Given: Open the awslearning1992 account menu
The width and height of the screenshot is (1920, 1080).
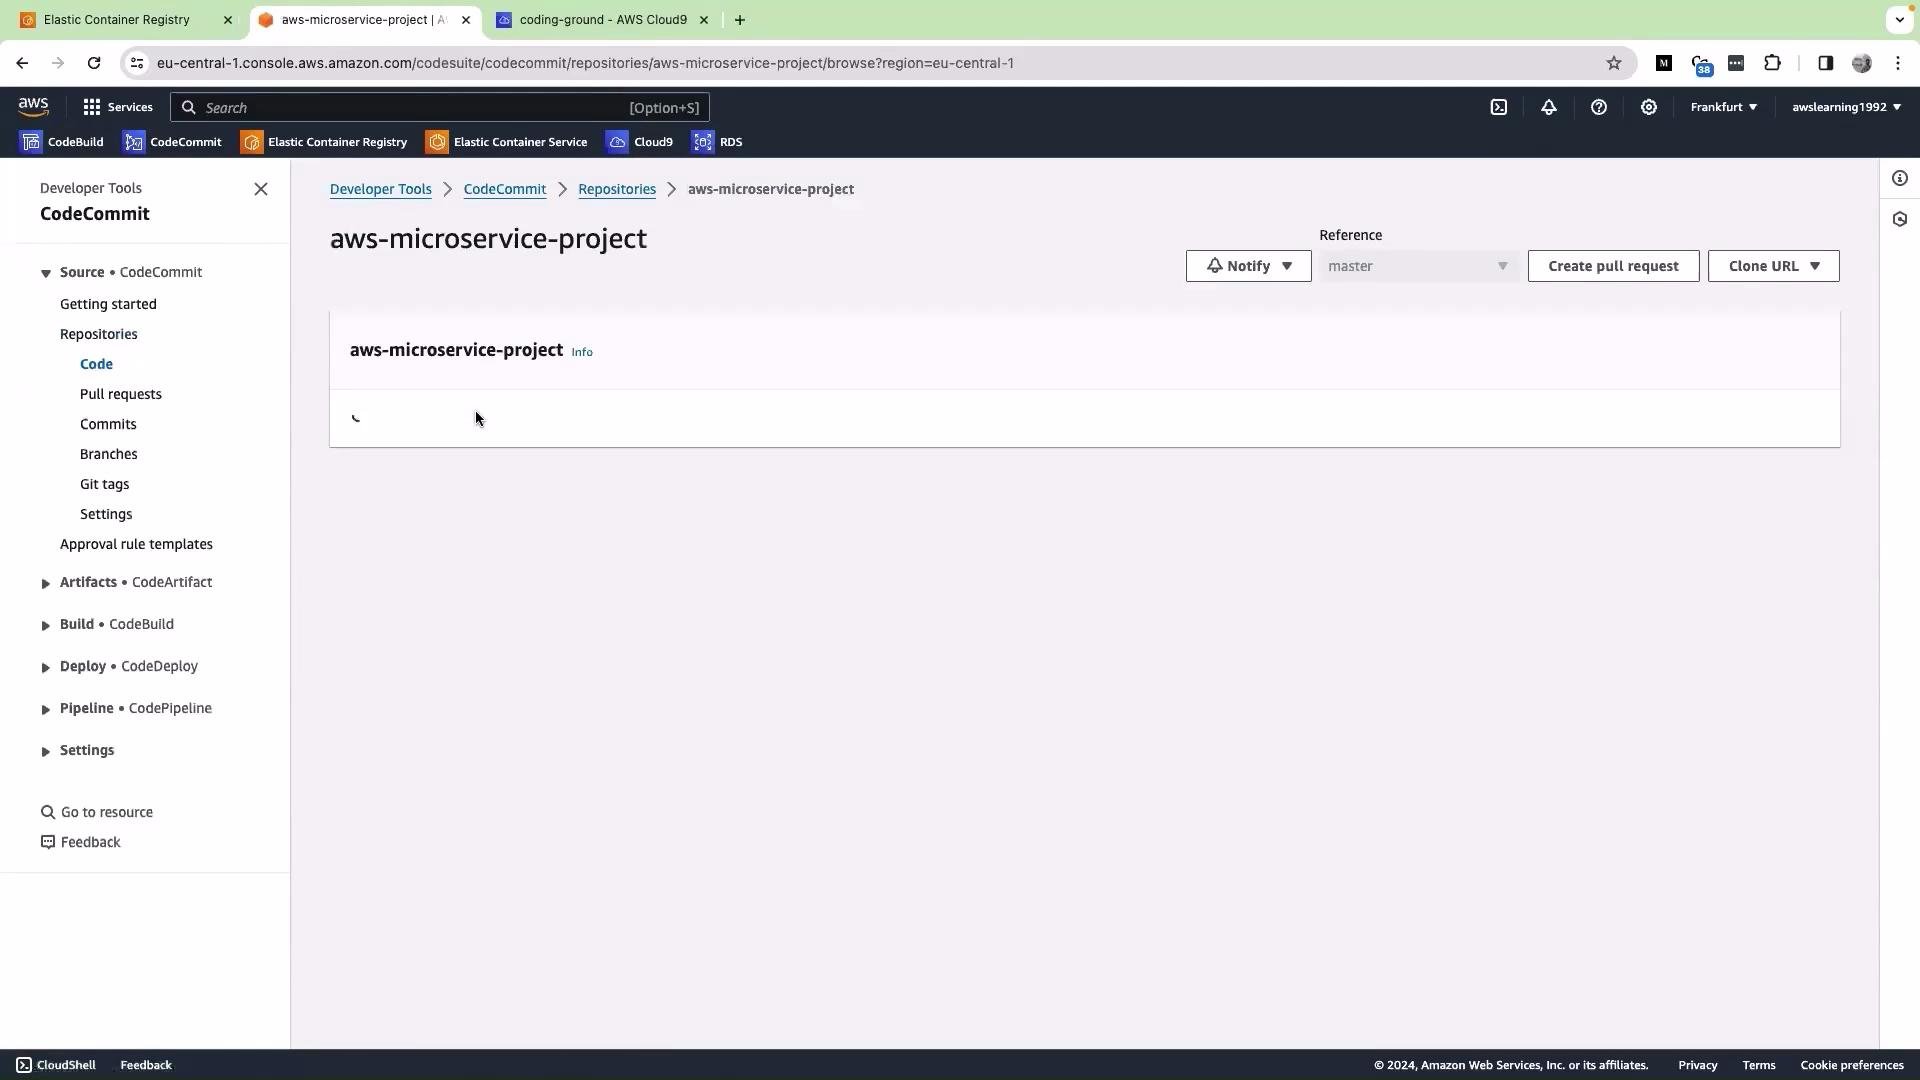Looking at the screenshot, I should [1847, 107].
